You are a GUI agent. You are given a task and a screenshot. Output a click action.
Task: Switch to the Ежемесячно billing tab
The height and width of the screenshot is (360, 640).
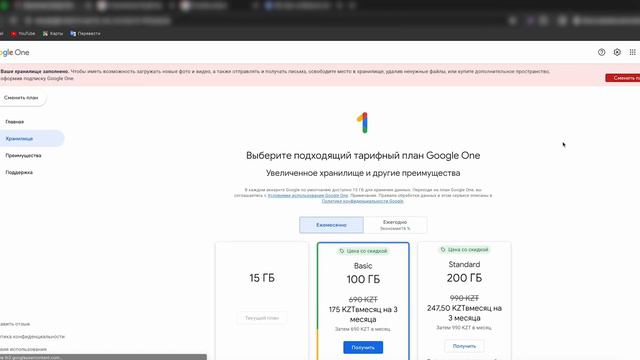pos(331,225)
